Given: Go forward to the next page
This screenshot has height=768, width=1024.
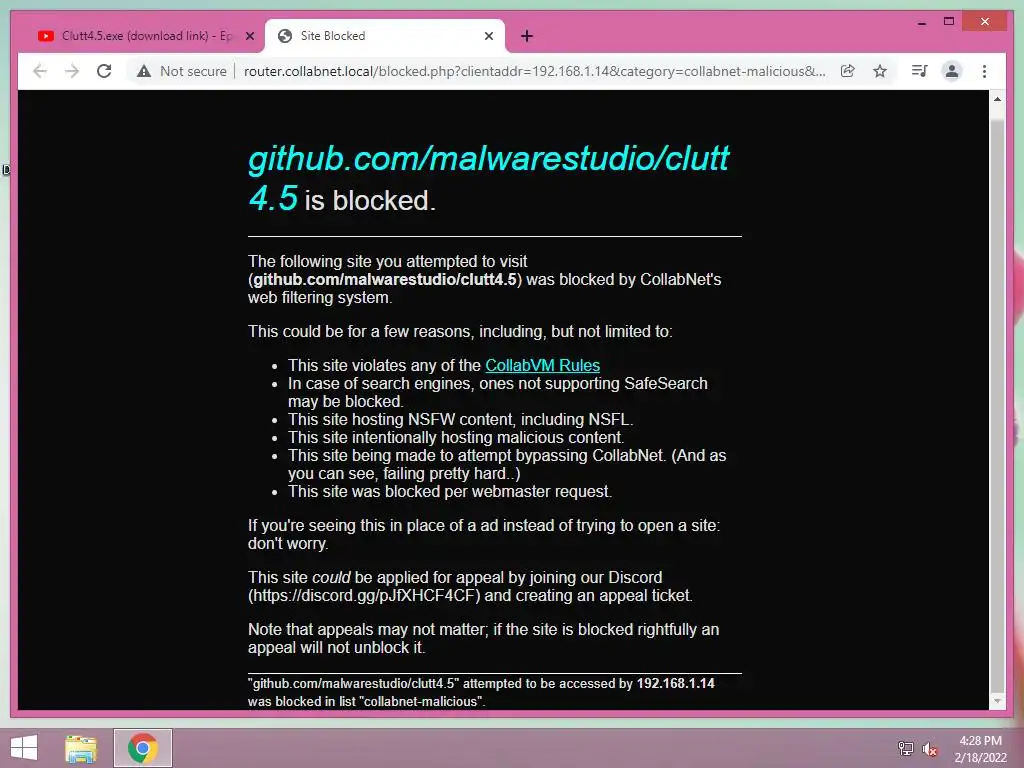Looking at the screenshot, I should [72, 71].
